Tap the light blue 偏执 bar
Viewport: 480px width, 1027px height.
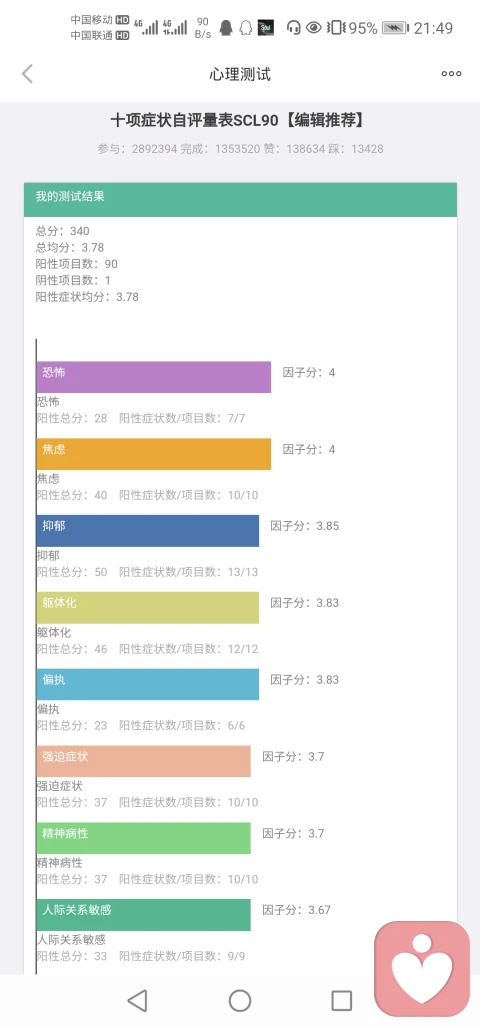point(148,684)
